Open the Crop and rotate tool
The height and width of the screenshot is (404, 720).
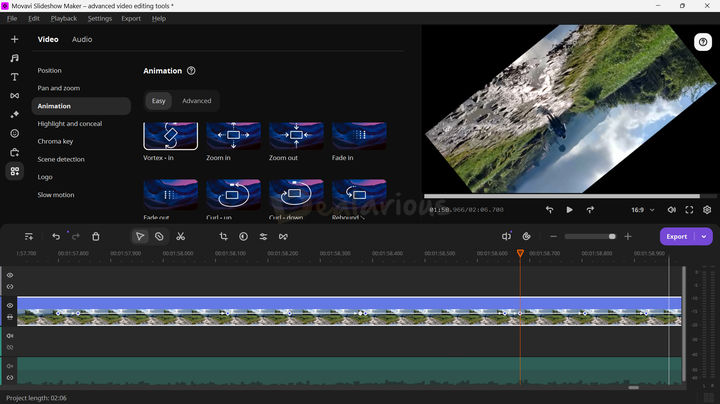(x=224, y=236)
